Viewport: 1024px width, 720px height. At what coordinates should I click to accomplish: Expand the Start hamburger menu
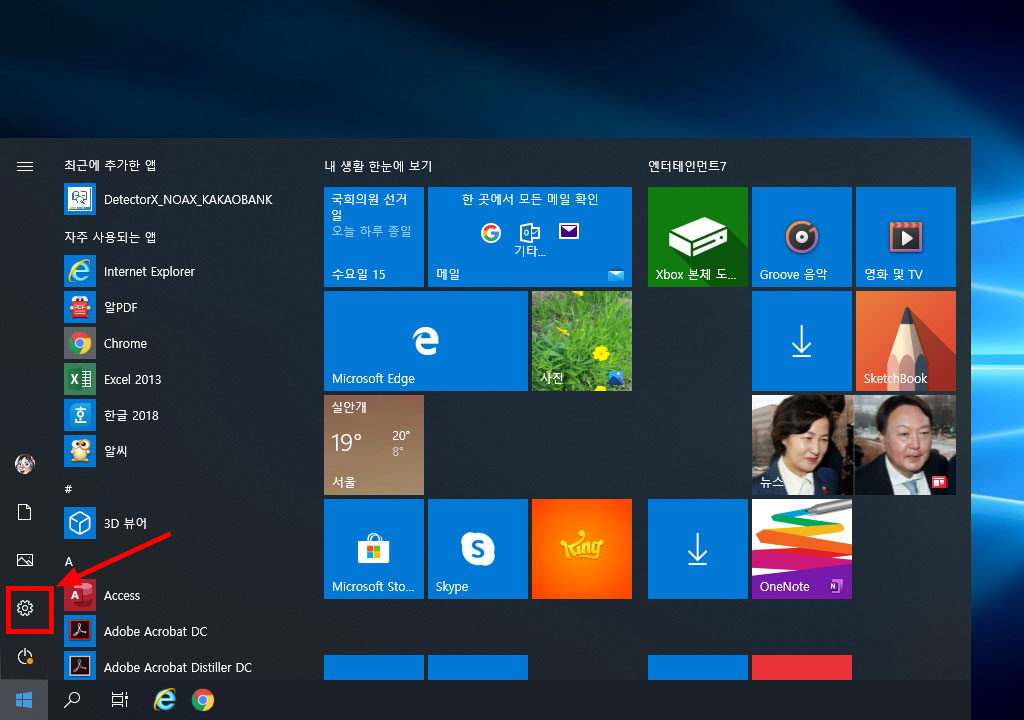[x=25, y=167]
